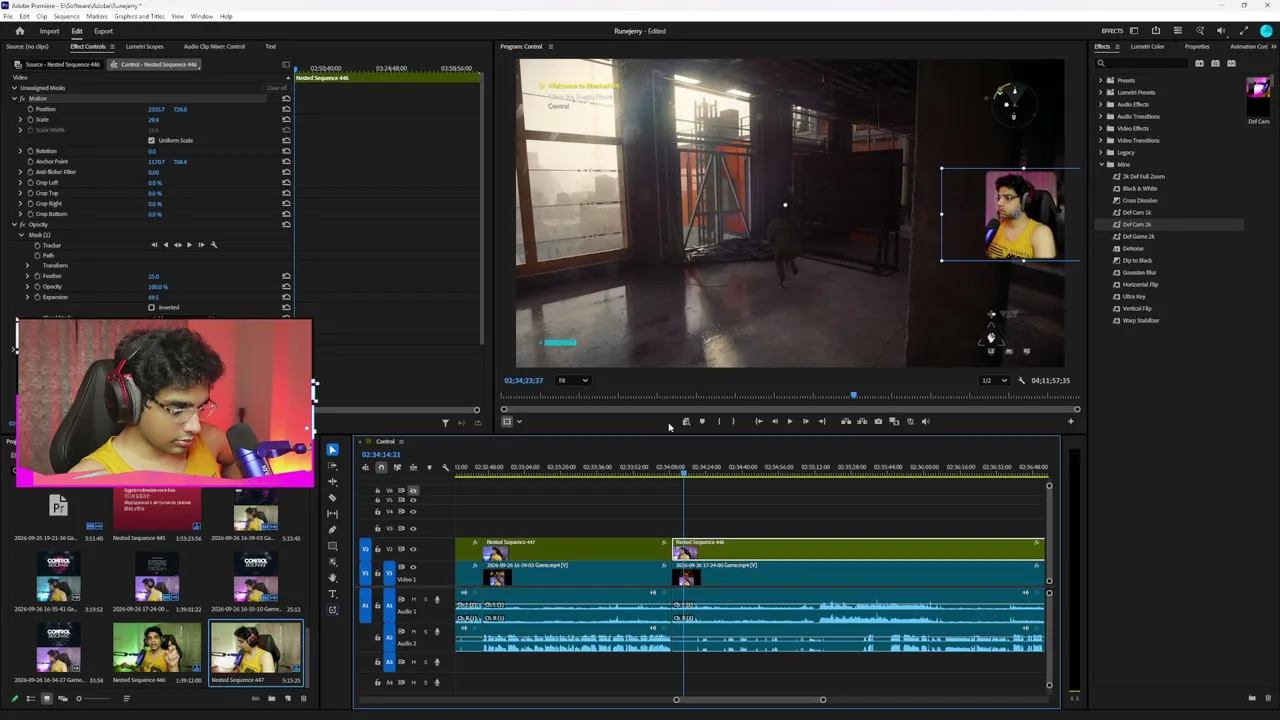Mute the Audio 1 track
This screenshot has width=1280, height=720.
413,599
